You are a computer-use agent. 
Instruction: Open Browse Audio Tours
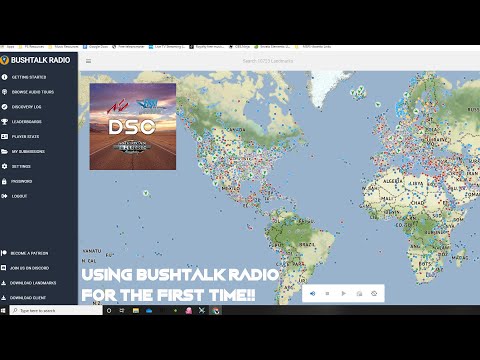(33, 92)
